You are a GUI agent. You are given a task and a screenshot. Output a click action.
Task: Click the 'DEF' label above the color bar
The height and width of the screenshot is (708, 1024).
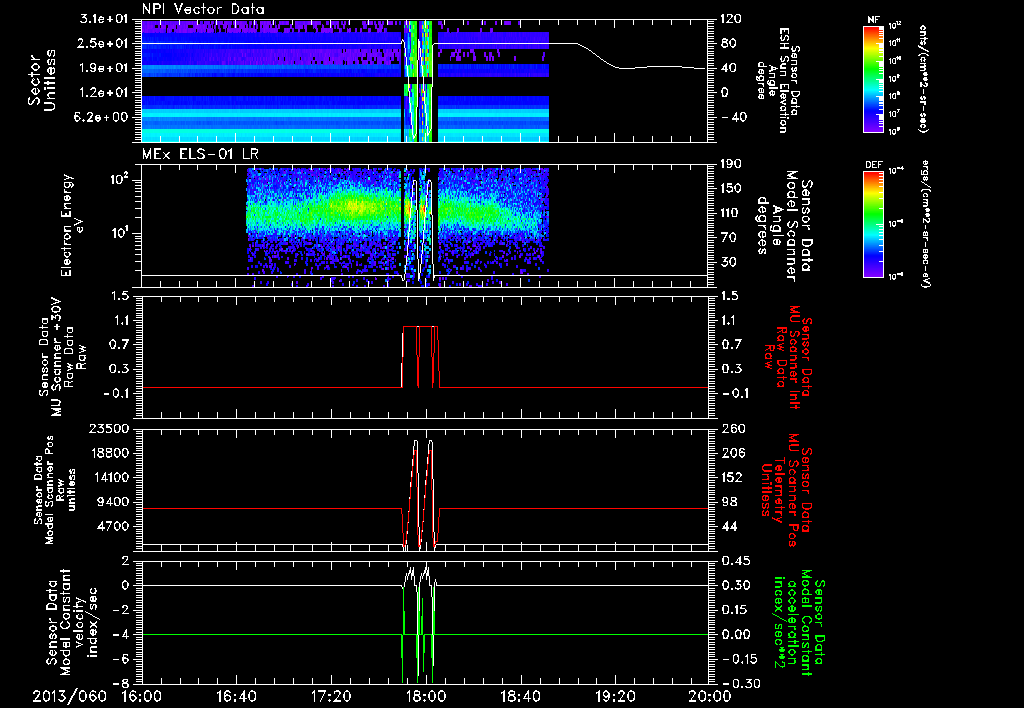click(x=873, y=165)
